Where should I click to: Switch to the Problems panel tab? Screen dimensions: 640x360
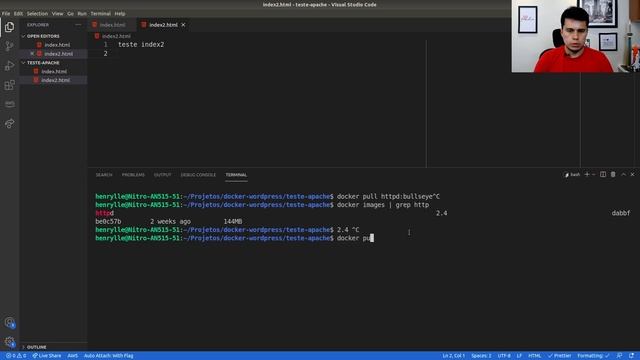pyautogui.click(x=133, y=175)
